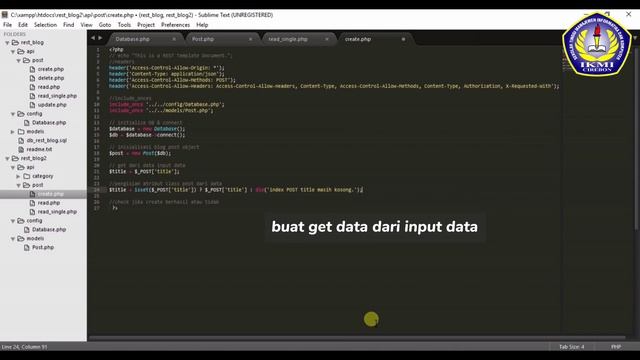
Task: Click the horizontal scrollbar under the editor
Action: click(x=357, y=338)
